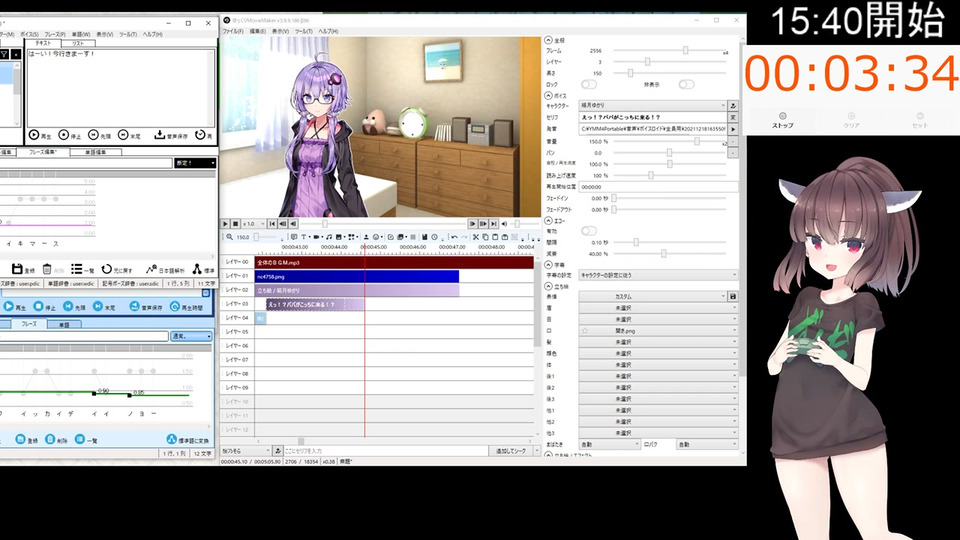
Task: Click the ストップ stop timer button
Action: 782,120
